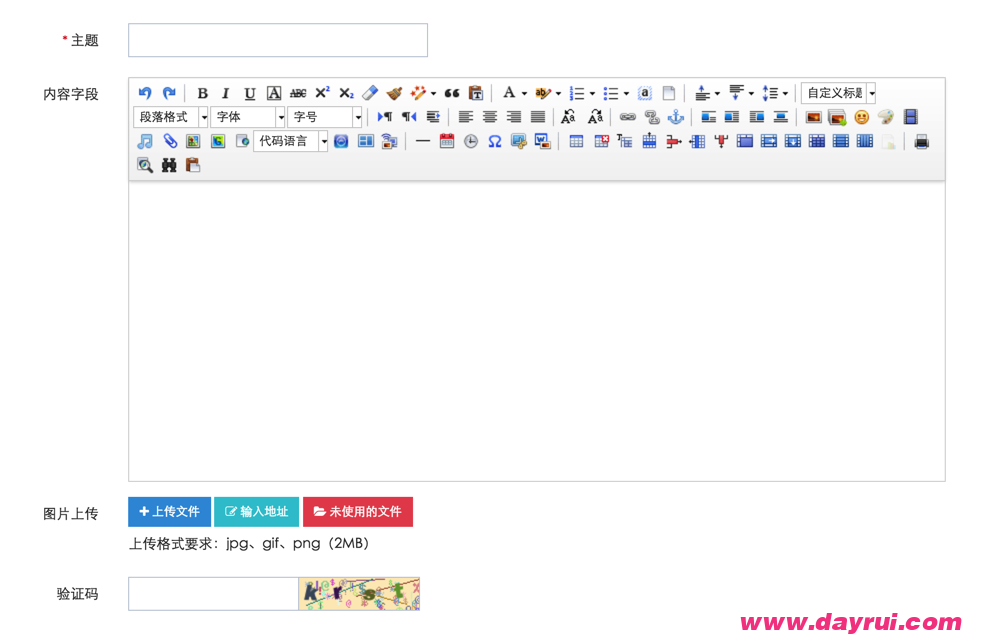
Task: Focus the 主题 subject field
Action: pyautogui.click(x=278, y=40)
